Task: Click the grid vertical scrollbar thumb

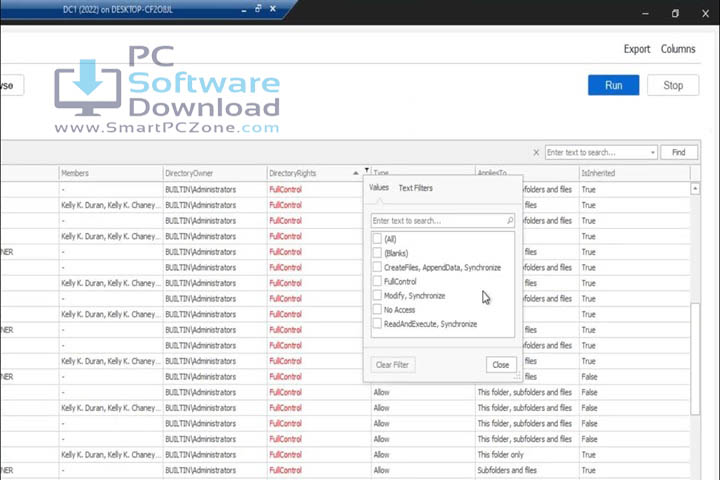Action: click(x=695, y=358)
